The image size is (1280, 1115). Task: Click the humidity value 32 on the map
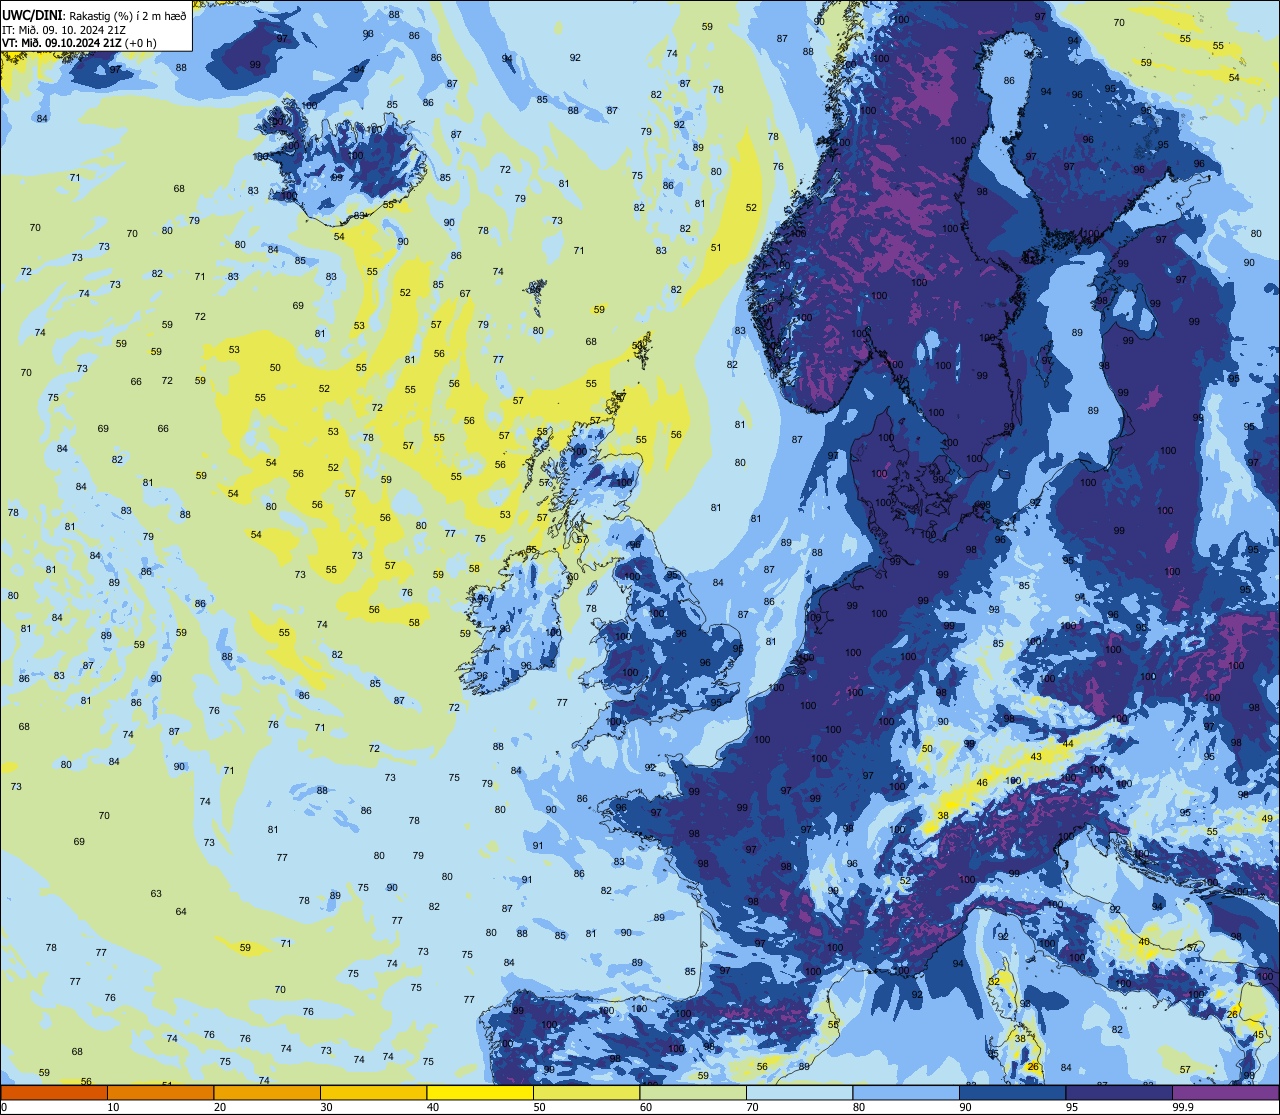(x=994, y=982)
